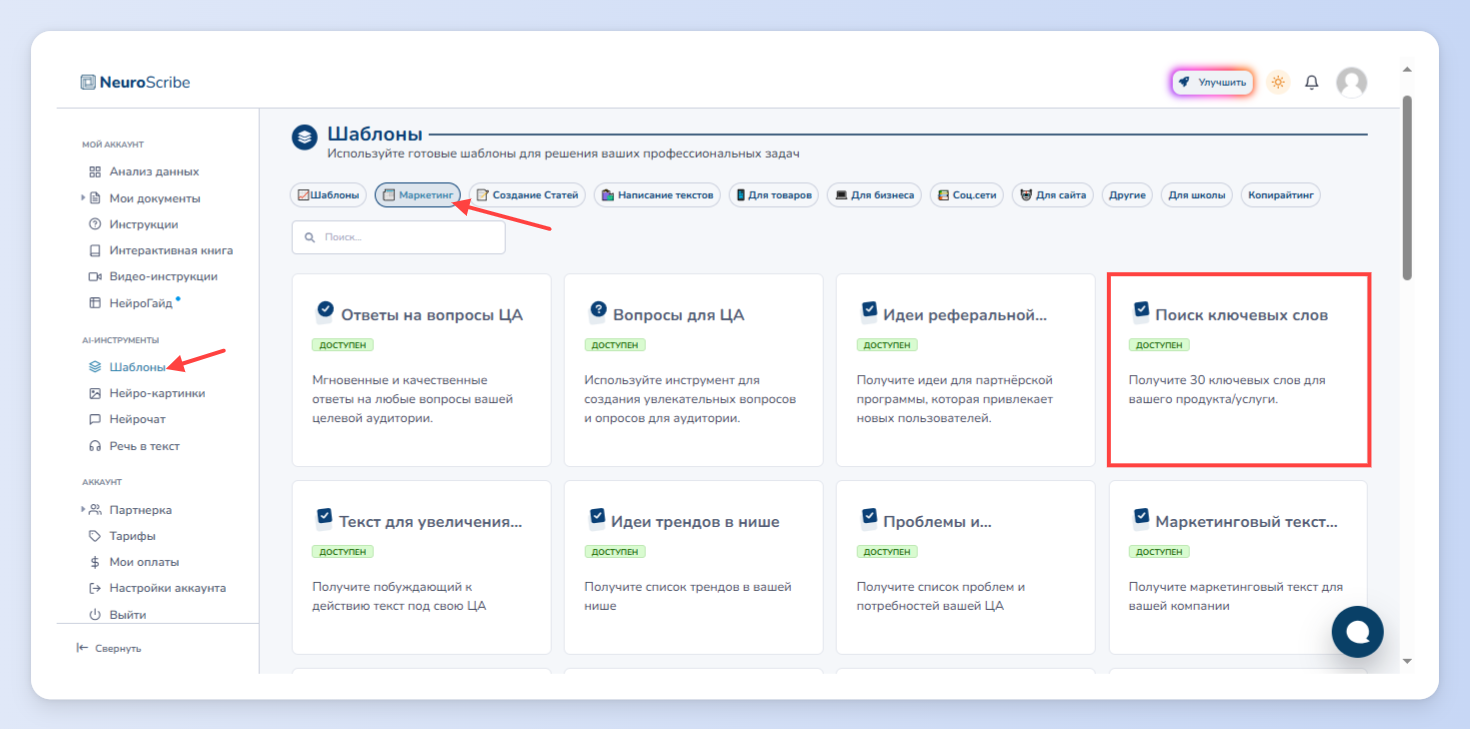Click the НейроГайд table icon
1470x729 pixels.
click(95, 303)
